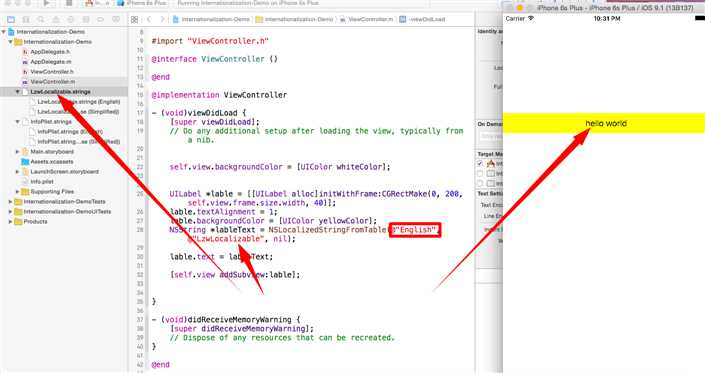The height and width of the screenshot is (373, 705).
Task: Click the On Demand Resource Tags field
Action: (x=491, y=136)
